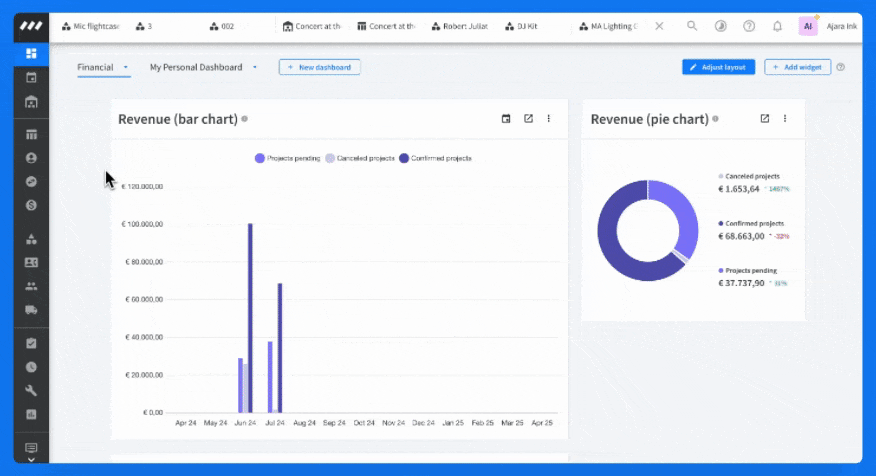Open the person circle icon in sidebar
The width and height of the screenshot is (876, 476).
(x=31, y=158)
